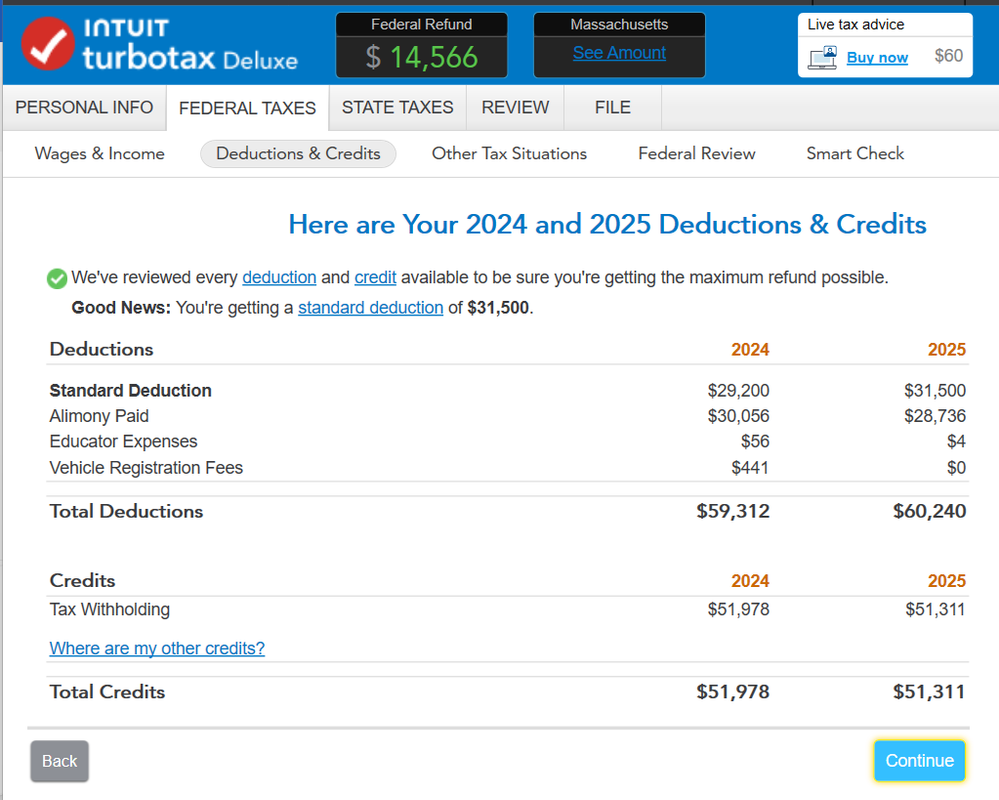Open the credit hyperlink
999x800 pixels.
[375, 277]
